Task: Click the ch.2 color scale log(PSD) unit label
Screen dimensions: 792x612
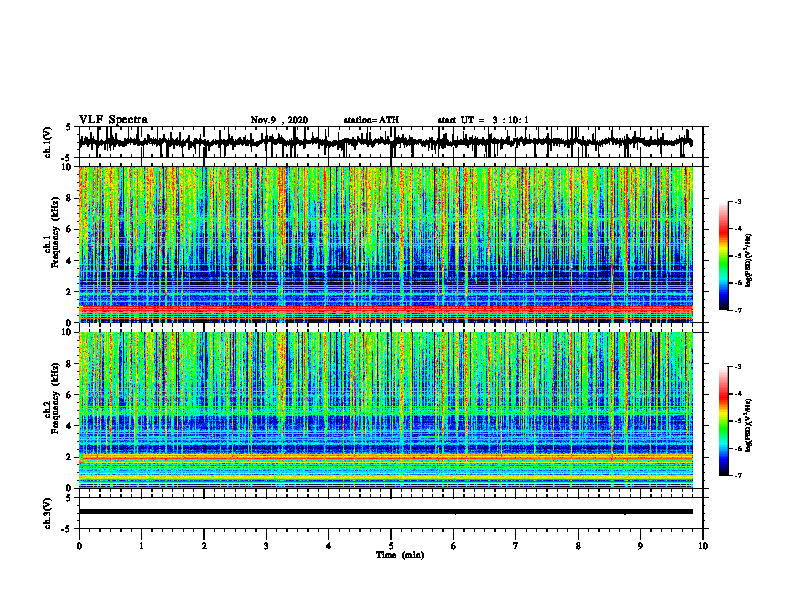Action: click(749, 425)
